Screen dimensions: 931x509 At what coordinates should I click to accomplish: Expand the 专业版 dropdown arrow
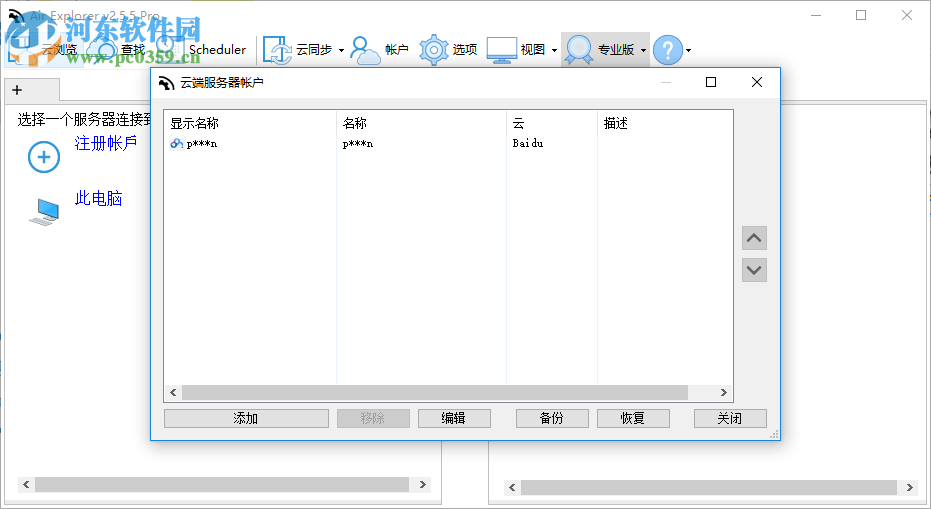pos(643,50)
